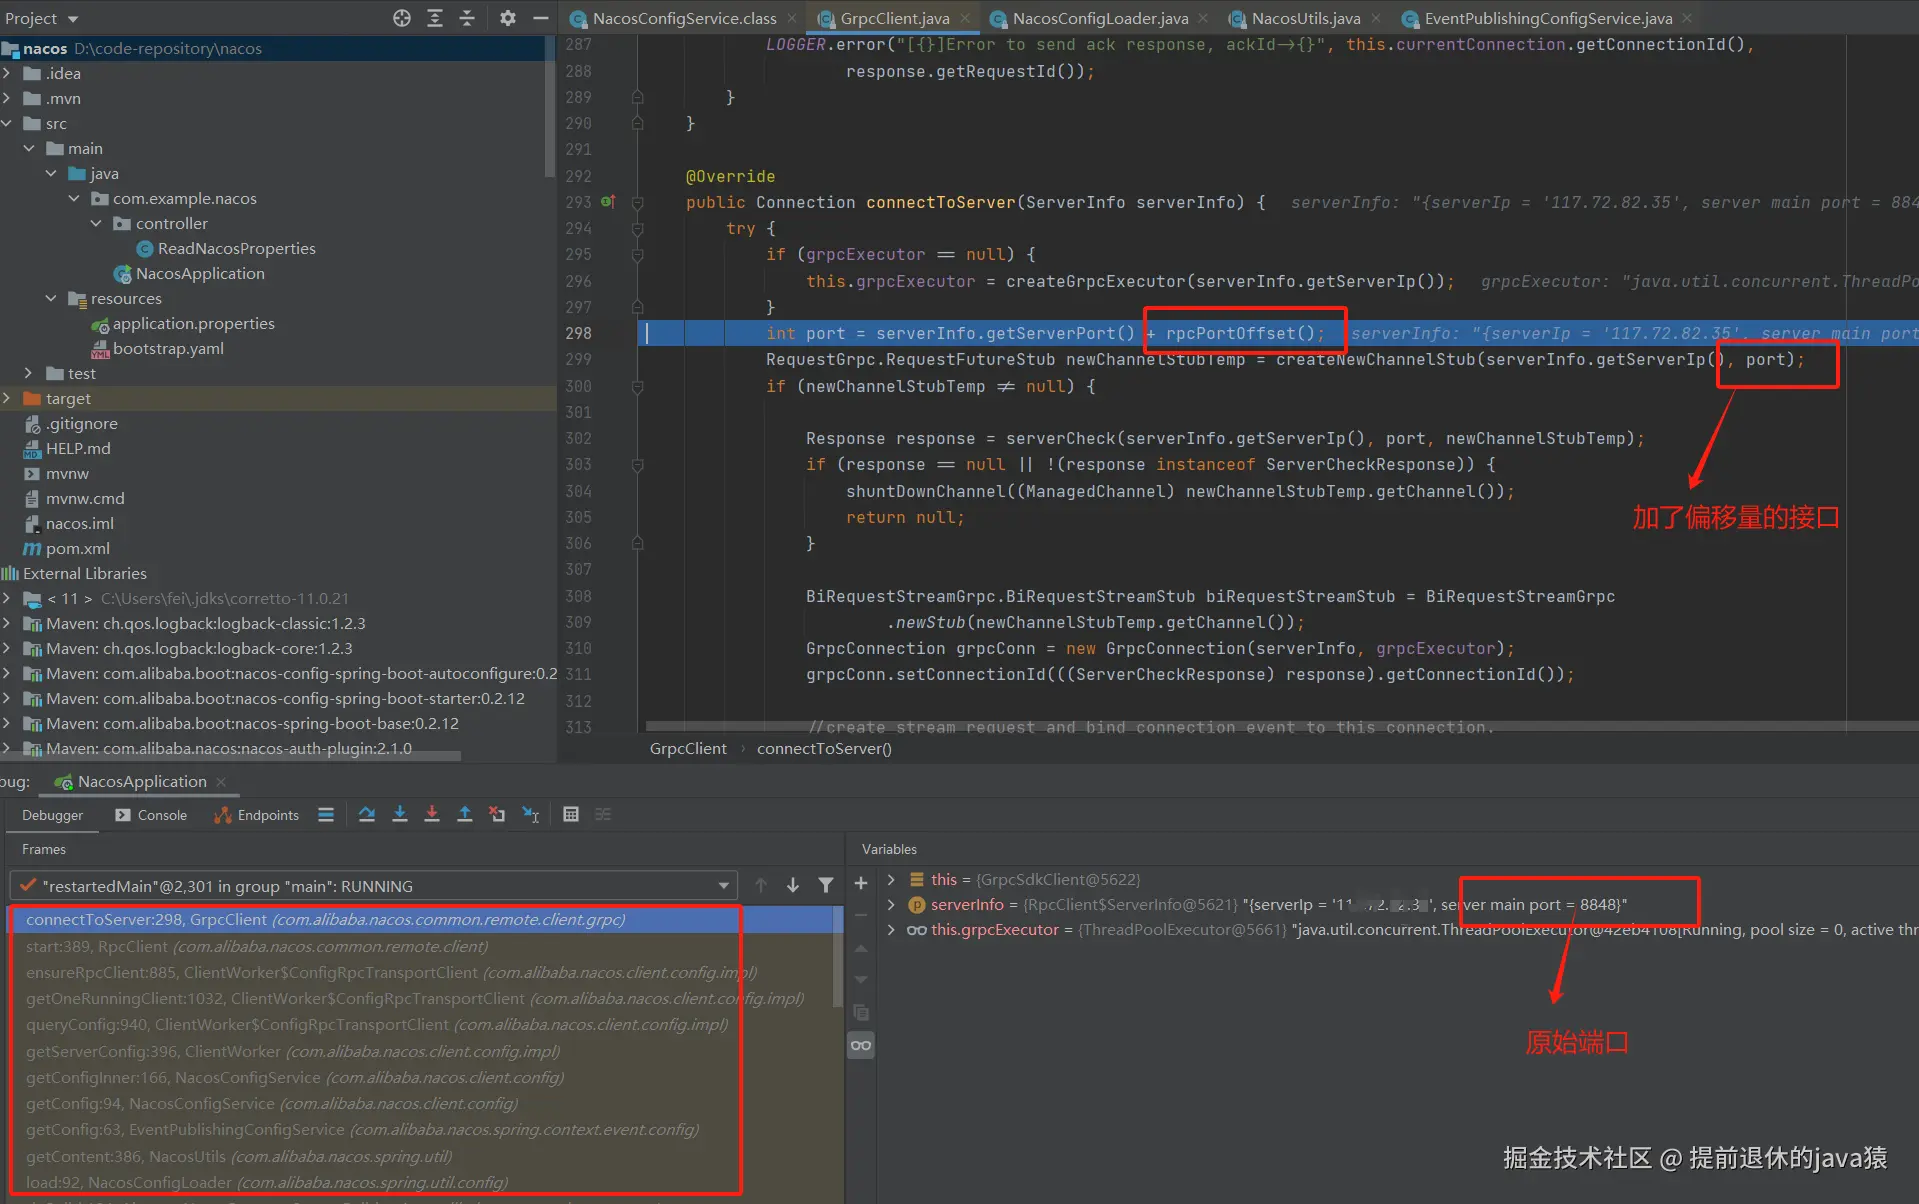Collapse the resources folder
Viewport: 1919px width, 1204px height.
[x=51, y=298]
